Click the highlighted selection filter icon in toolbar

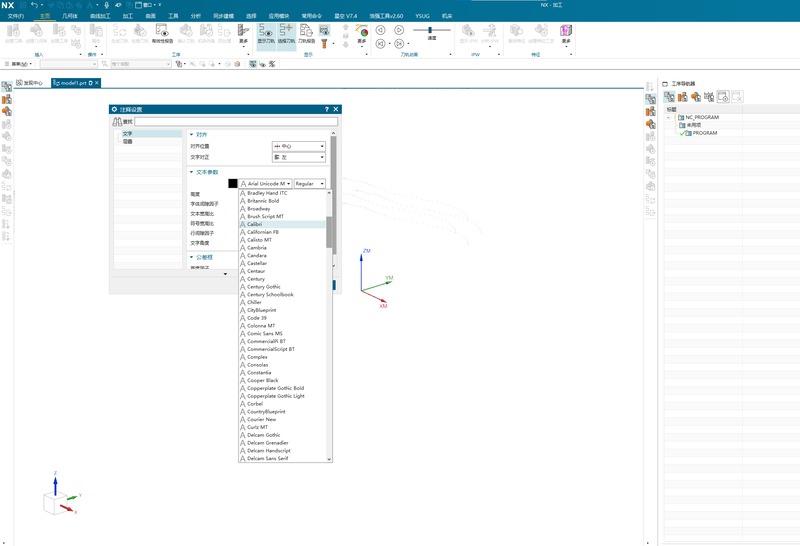253,64
